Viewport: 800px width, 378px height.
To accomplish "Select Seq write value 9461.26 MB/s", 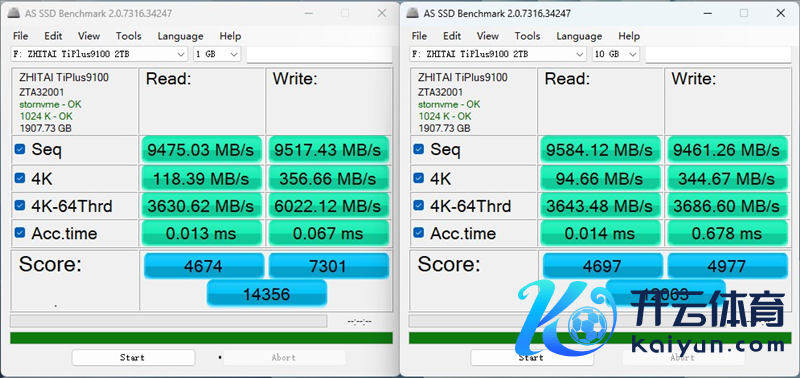I will tap(727, 150).
